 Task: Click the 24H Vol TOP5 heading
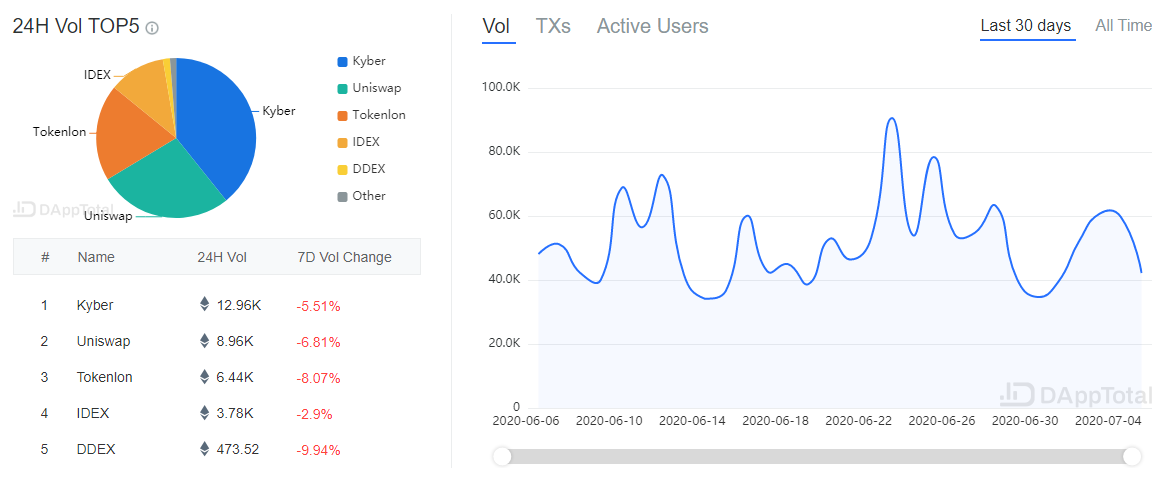pos(75,27)
